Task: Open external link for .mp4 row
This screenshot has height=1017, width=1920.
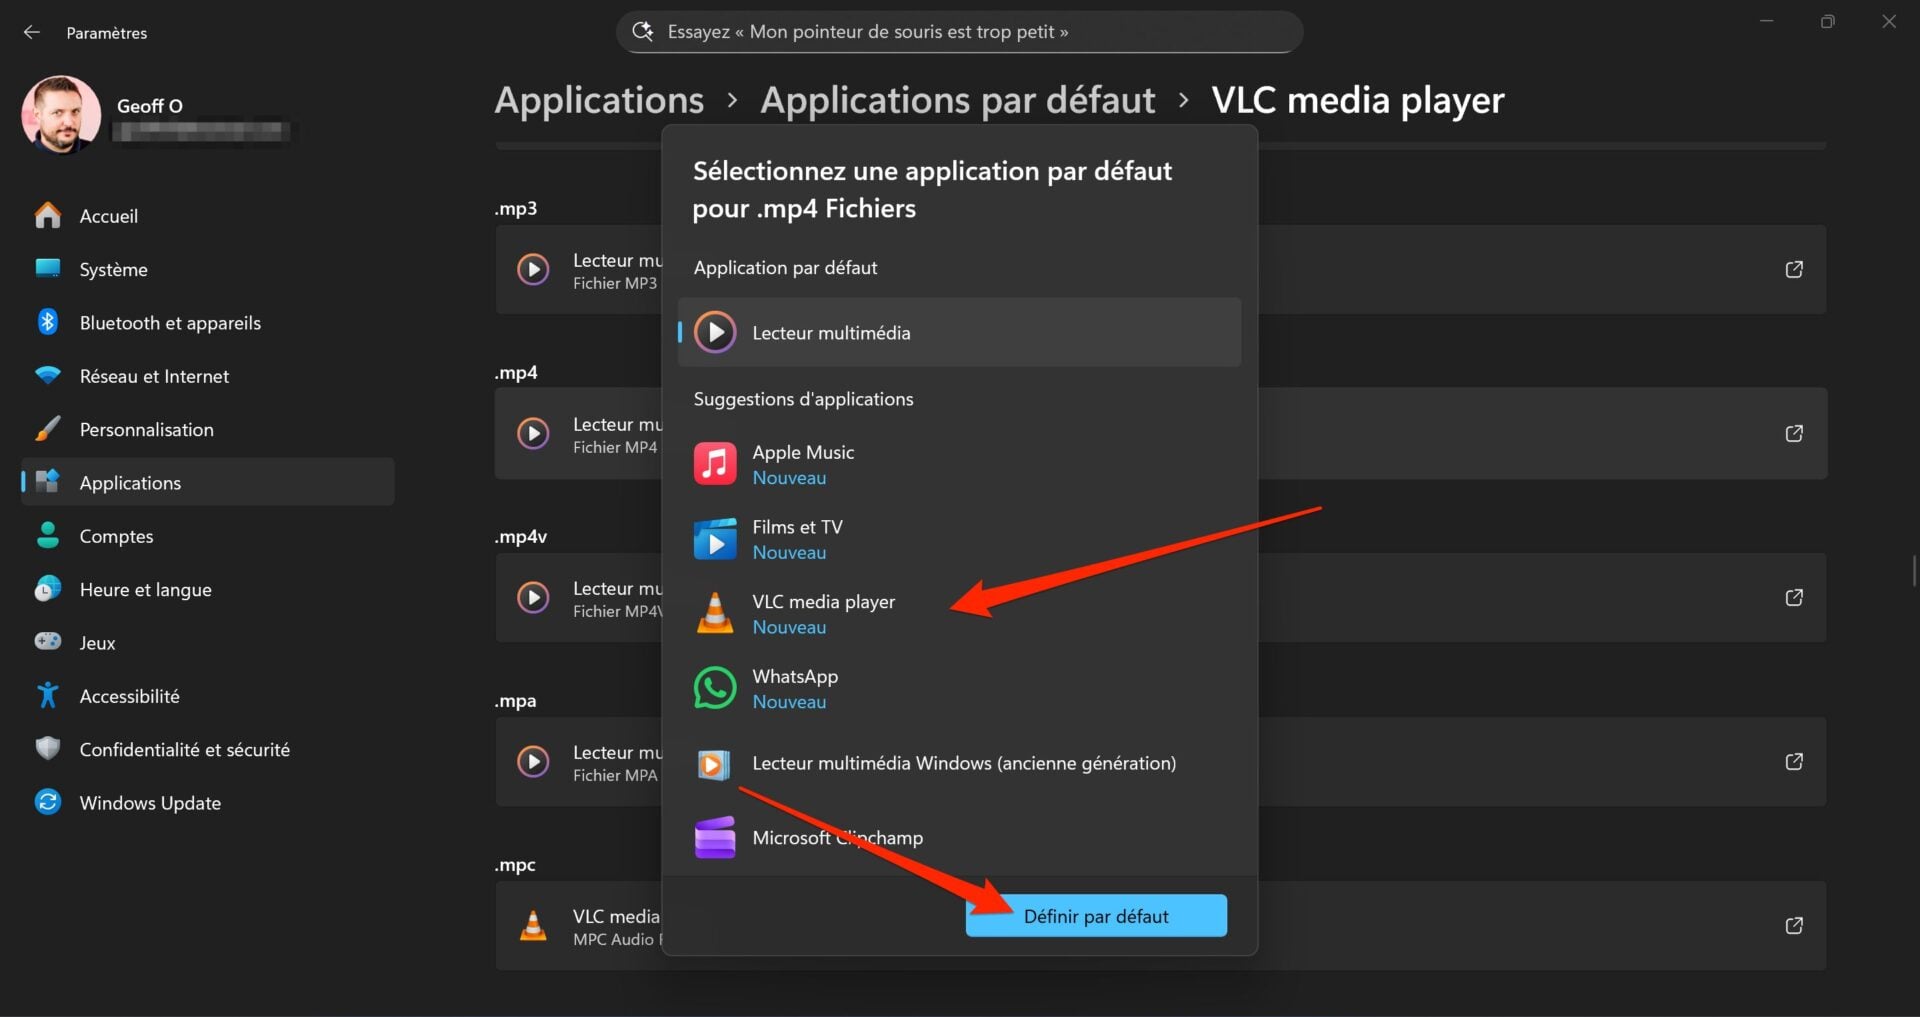Action: pyautogui.click(x=1794, y=433)
